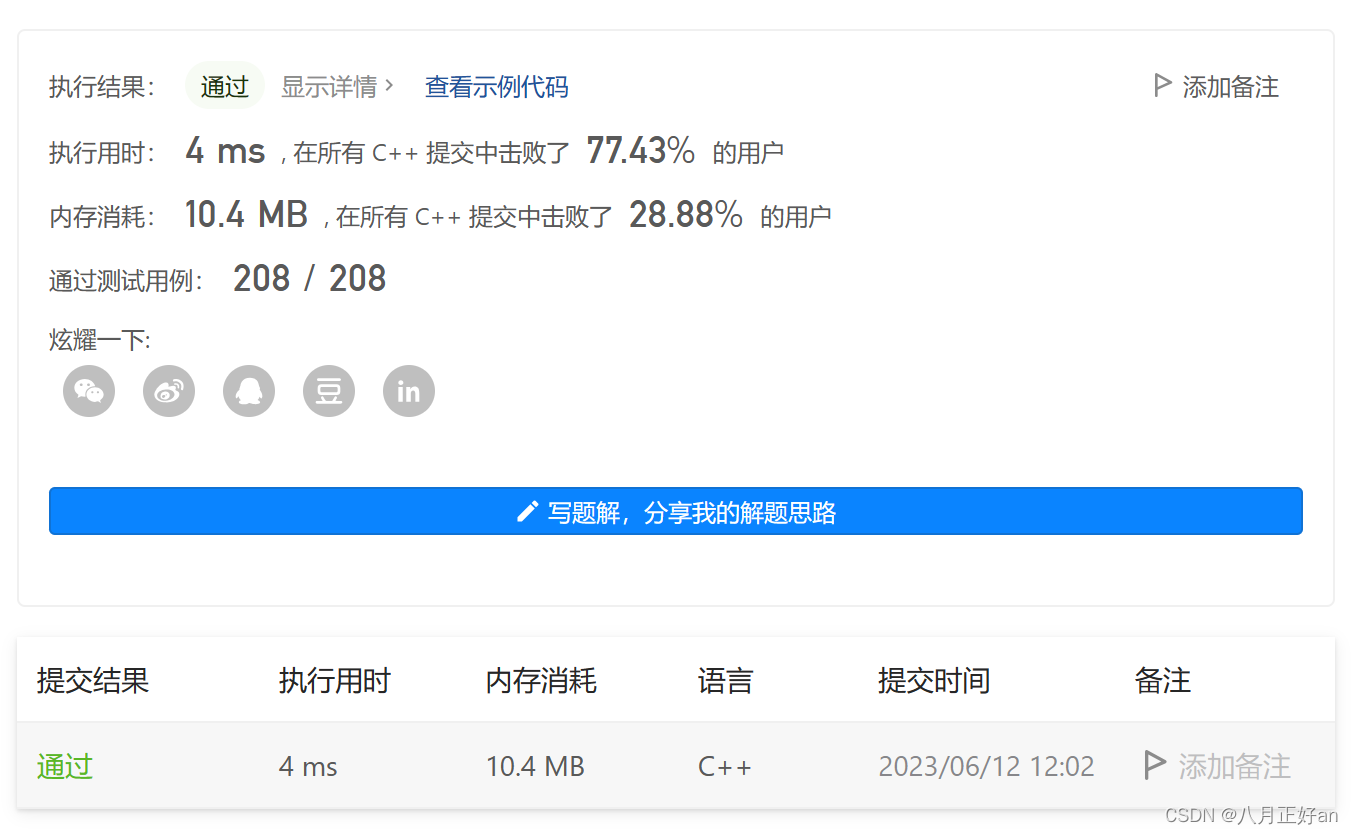
Task: Click the 备注 column header
Action: (1163, 681)
